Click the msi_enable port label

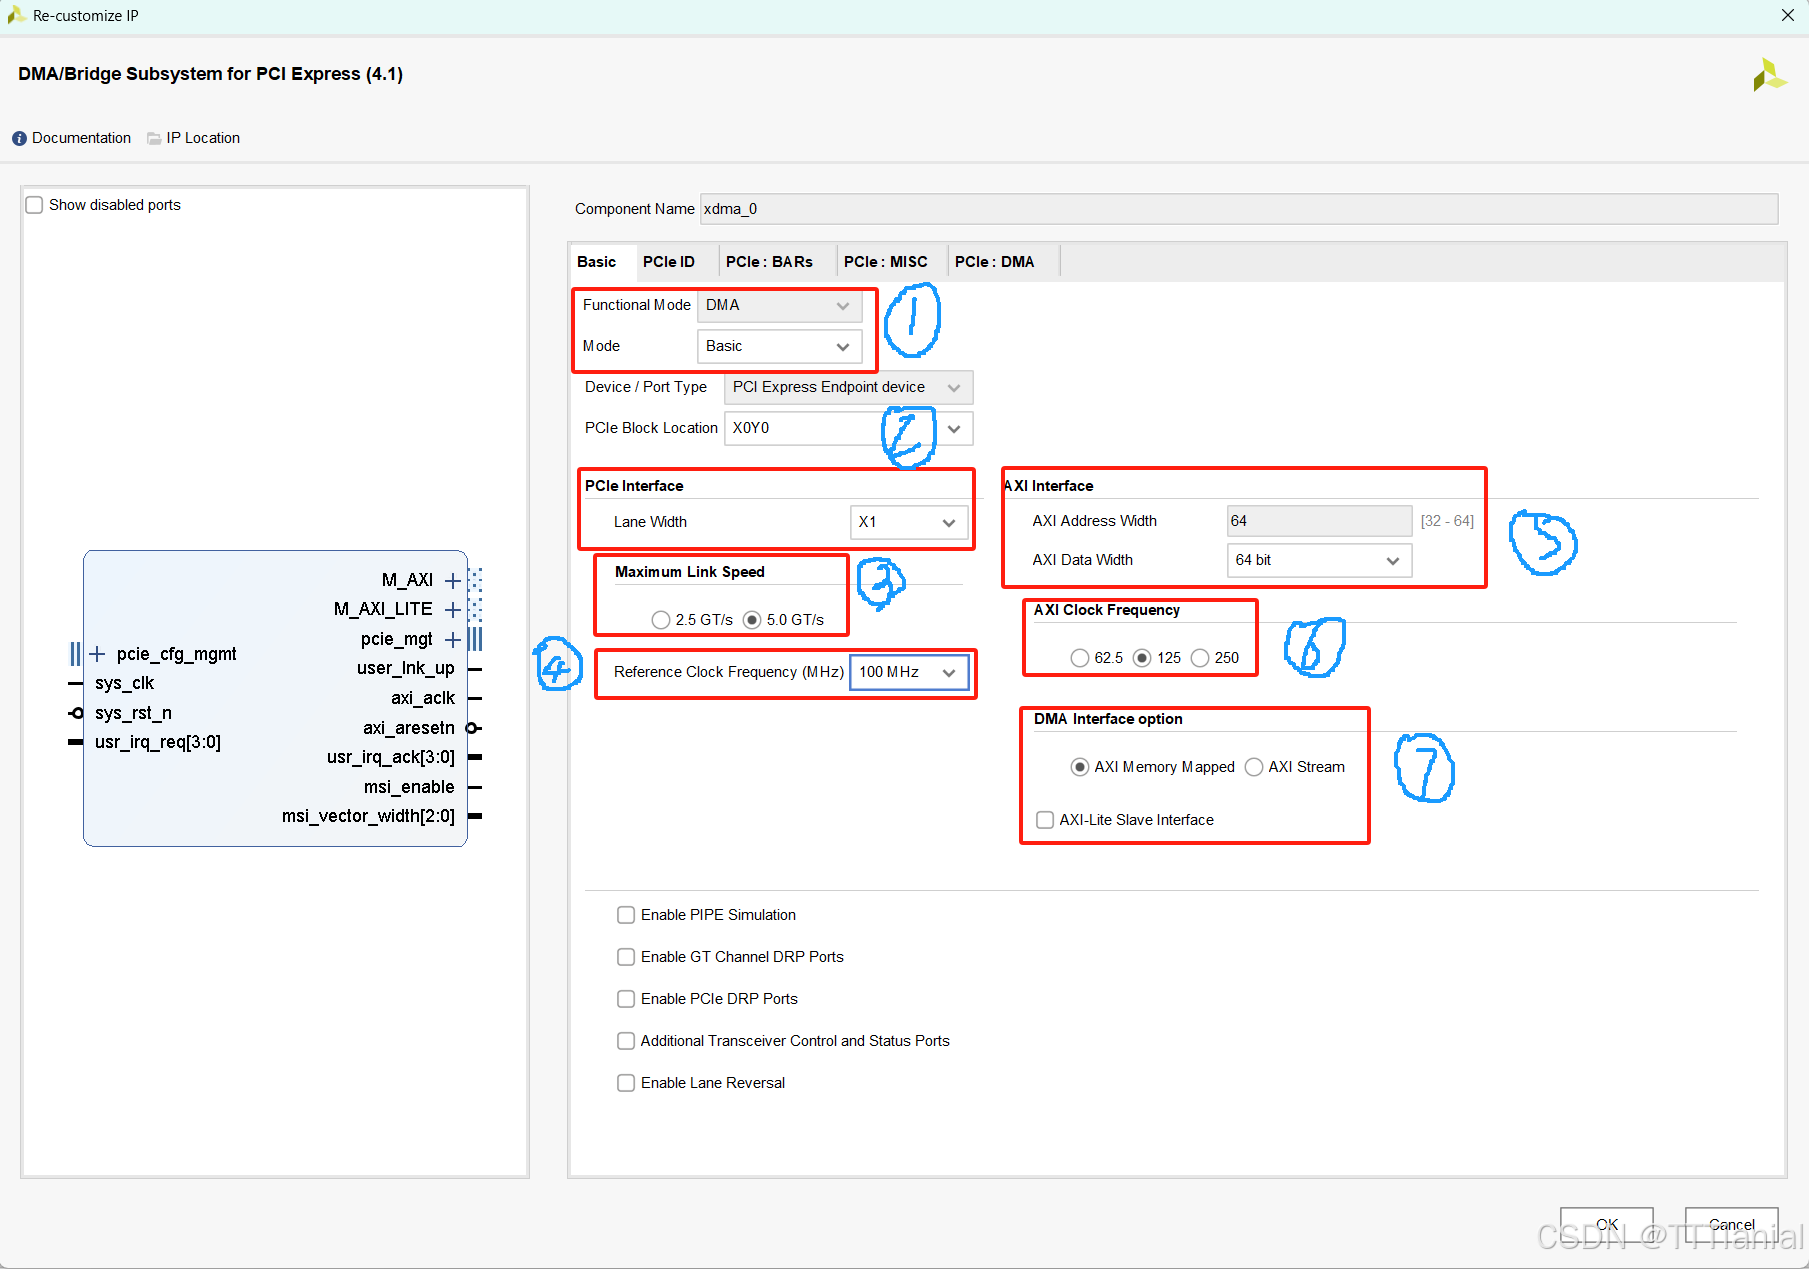pyautogui.click(x=409, y=787)
